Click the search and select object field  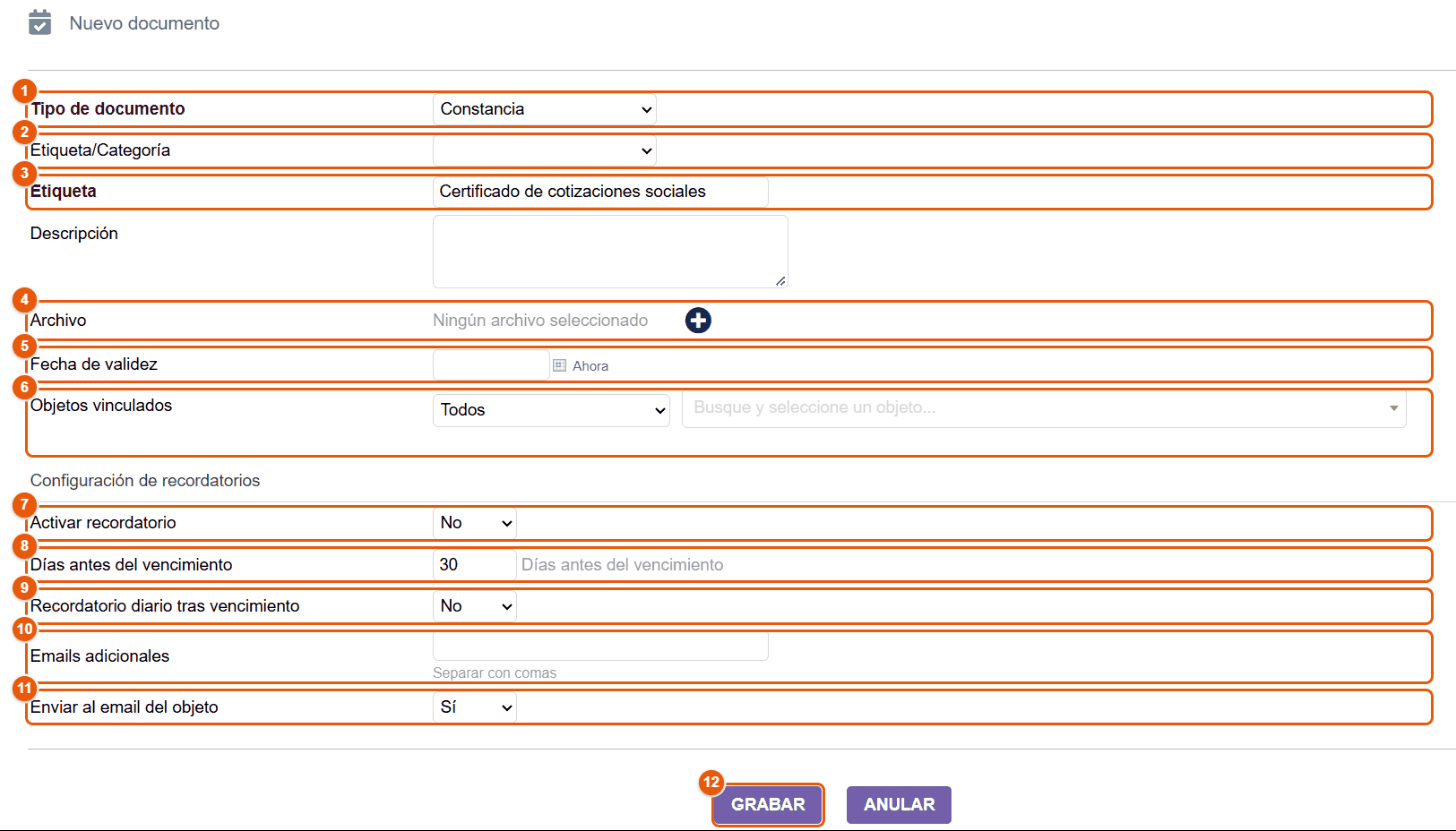pyautogui.click(x=1044, y=409)
